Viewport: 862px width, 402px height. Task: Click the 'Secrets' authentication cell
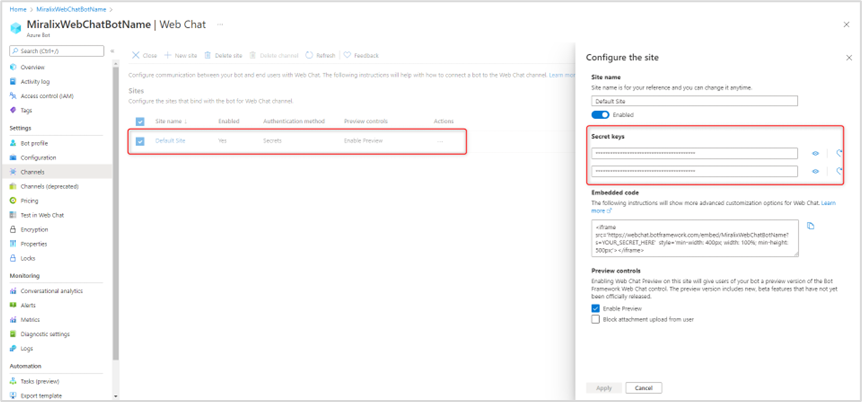[x=273, y=141]
